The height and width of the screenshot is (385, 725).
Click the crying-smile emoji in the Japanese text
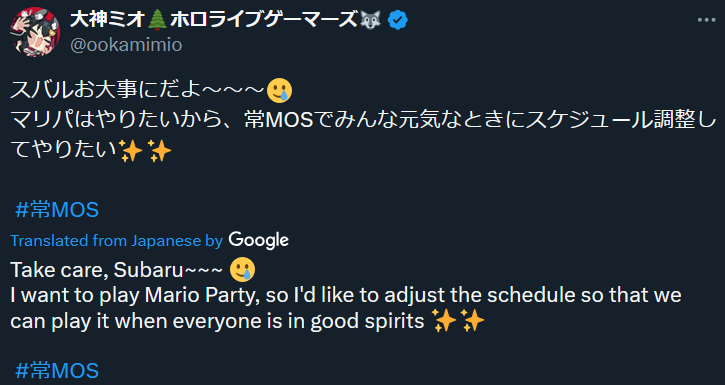pyautogui.click(x=280, y=91)
